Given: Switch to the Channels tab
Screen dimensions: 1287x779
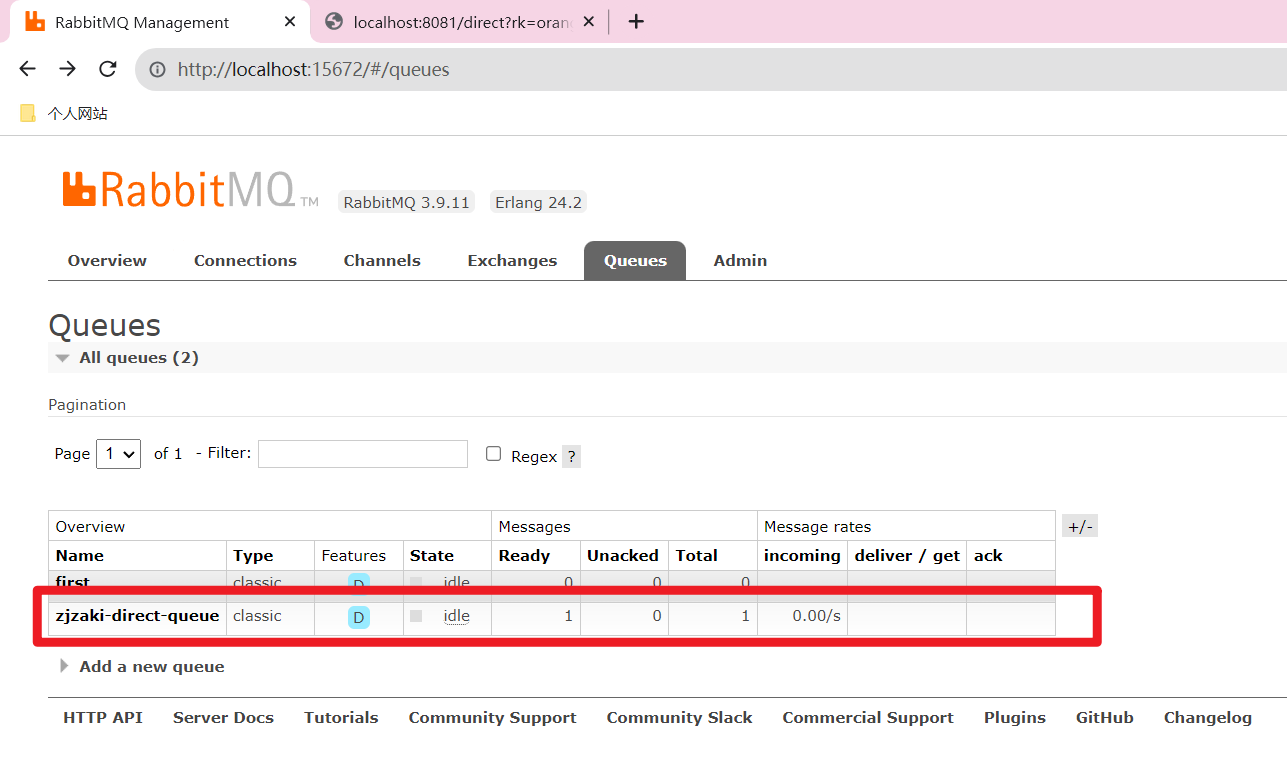Looking at the screenshot, I should [x=382, y=261].
